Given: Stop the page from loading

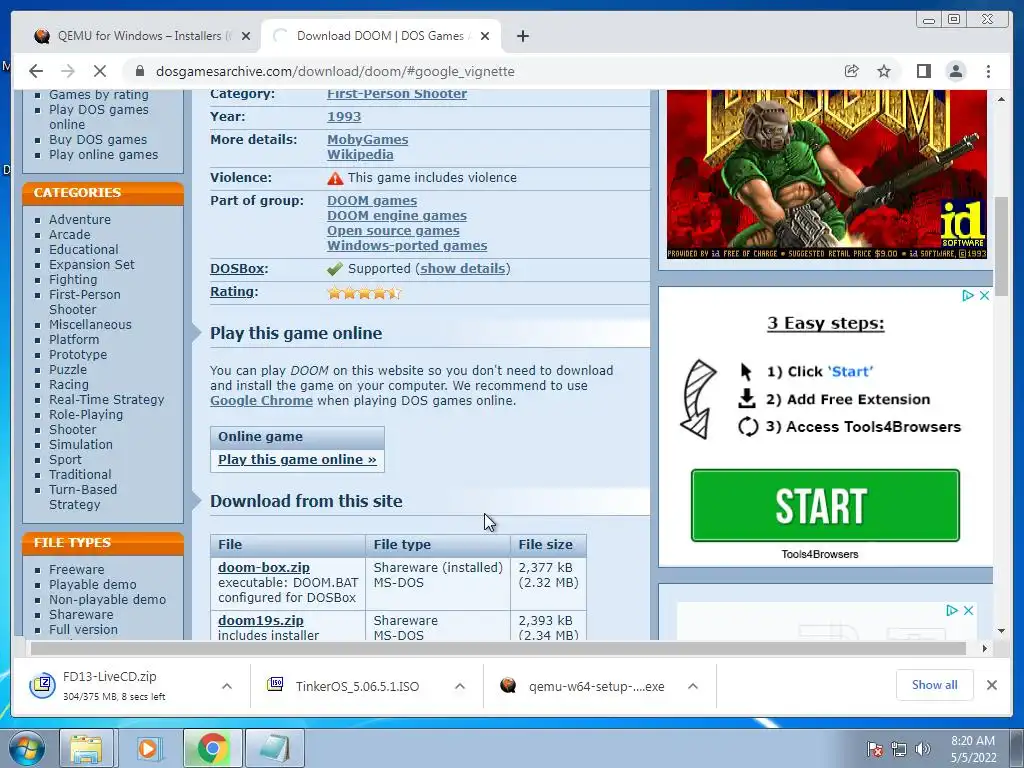Looking at the screenshot, I should 100,71.
